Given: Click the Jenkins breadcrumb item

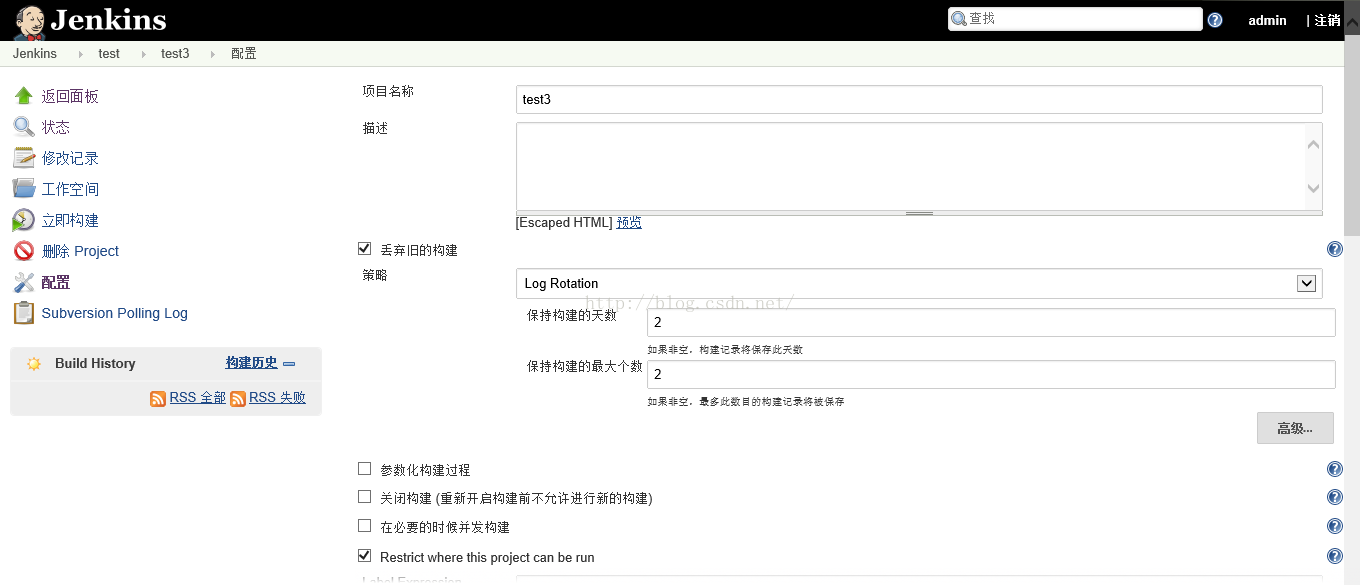Looking at the screenshot, I should (x=35, y=53).
